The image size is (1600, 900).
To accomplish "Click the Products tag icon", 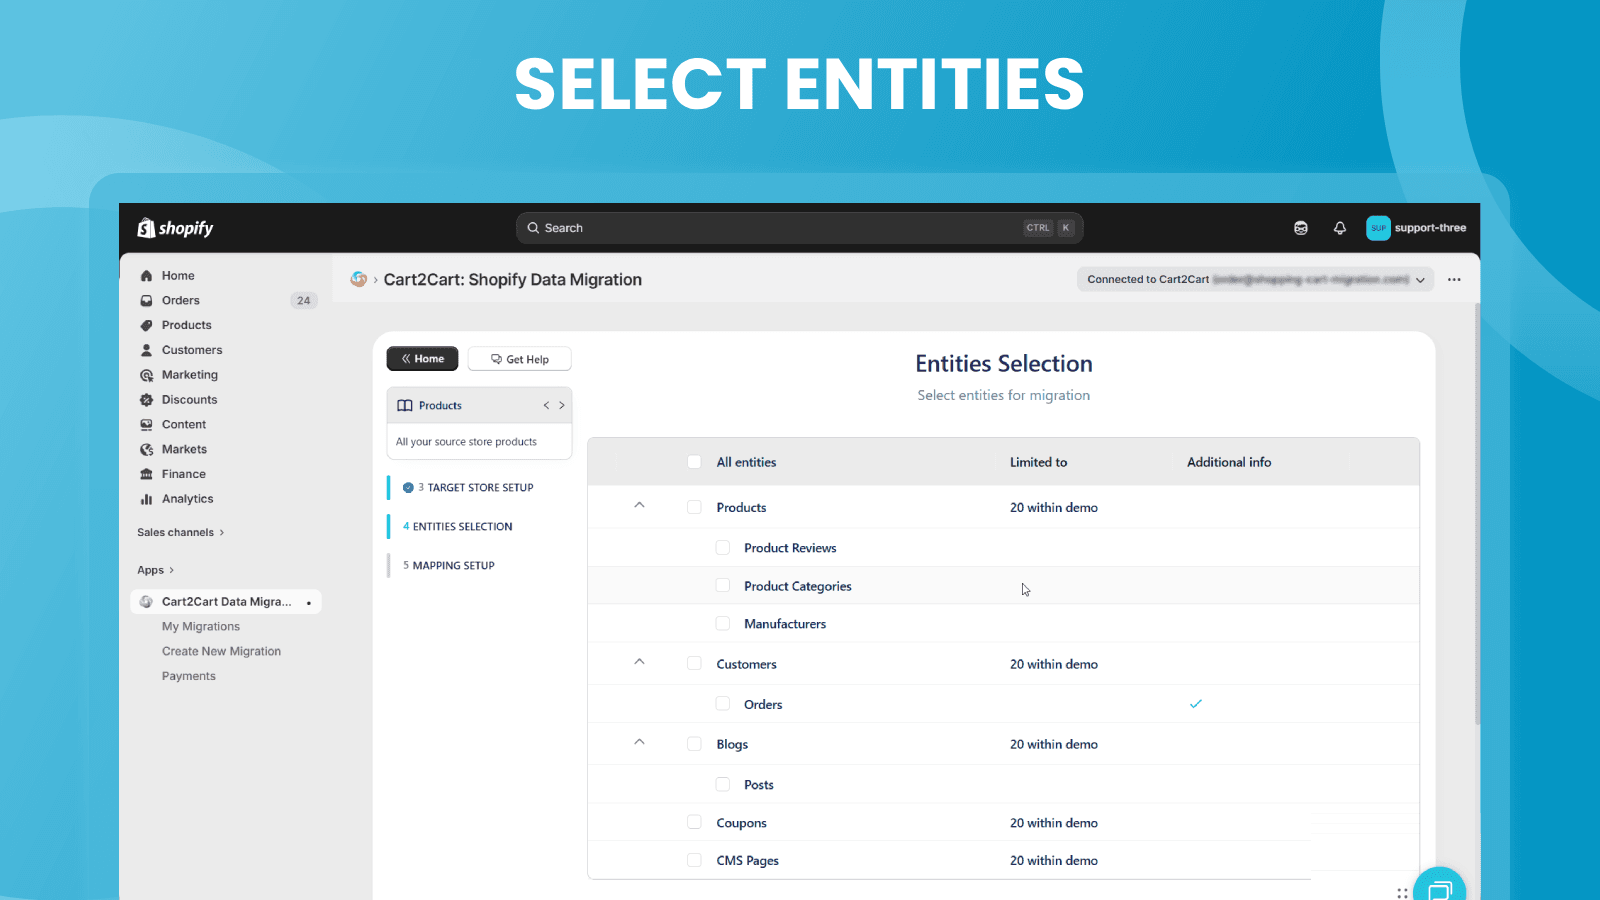I will 146,325.
